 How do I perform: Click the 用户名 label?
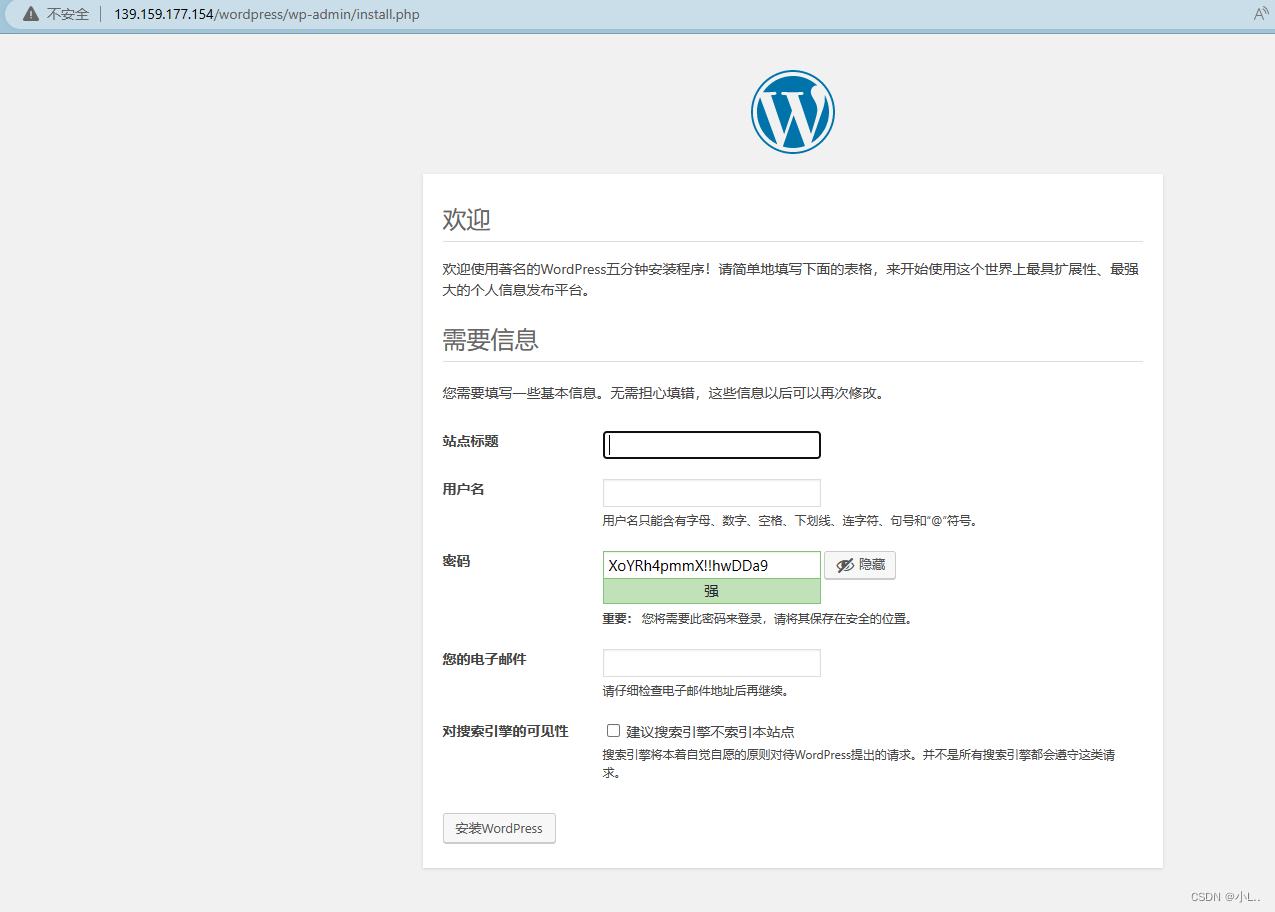click(464, 489)
